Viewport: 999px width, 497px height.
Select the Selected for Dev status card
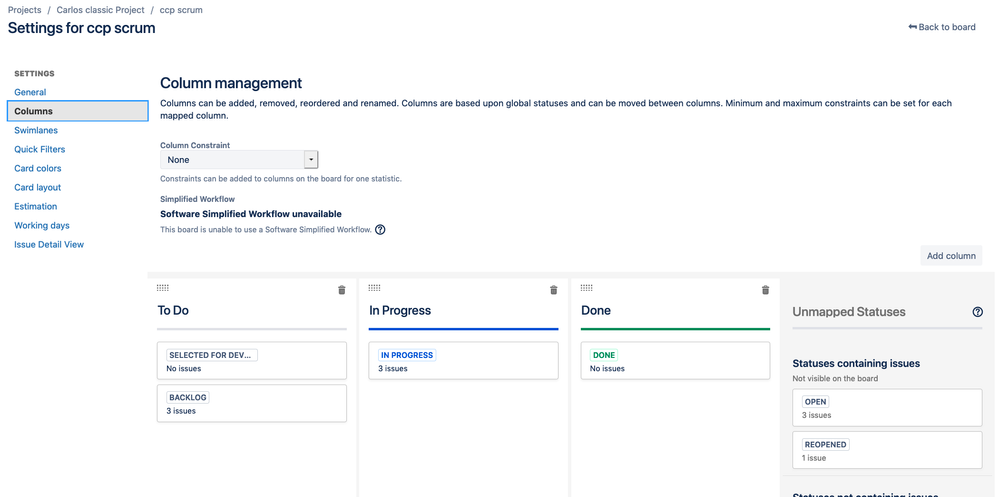pyautogui.click(x=252, y=361)
